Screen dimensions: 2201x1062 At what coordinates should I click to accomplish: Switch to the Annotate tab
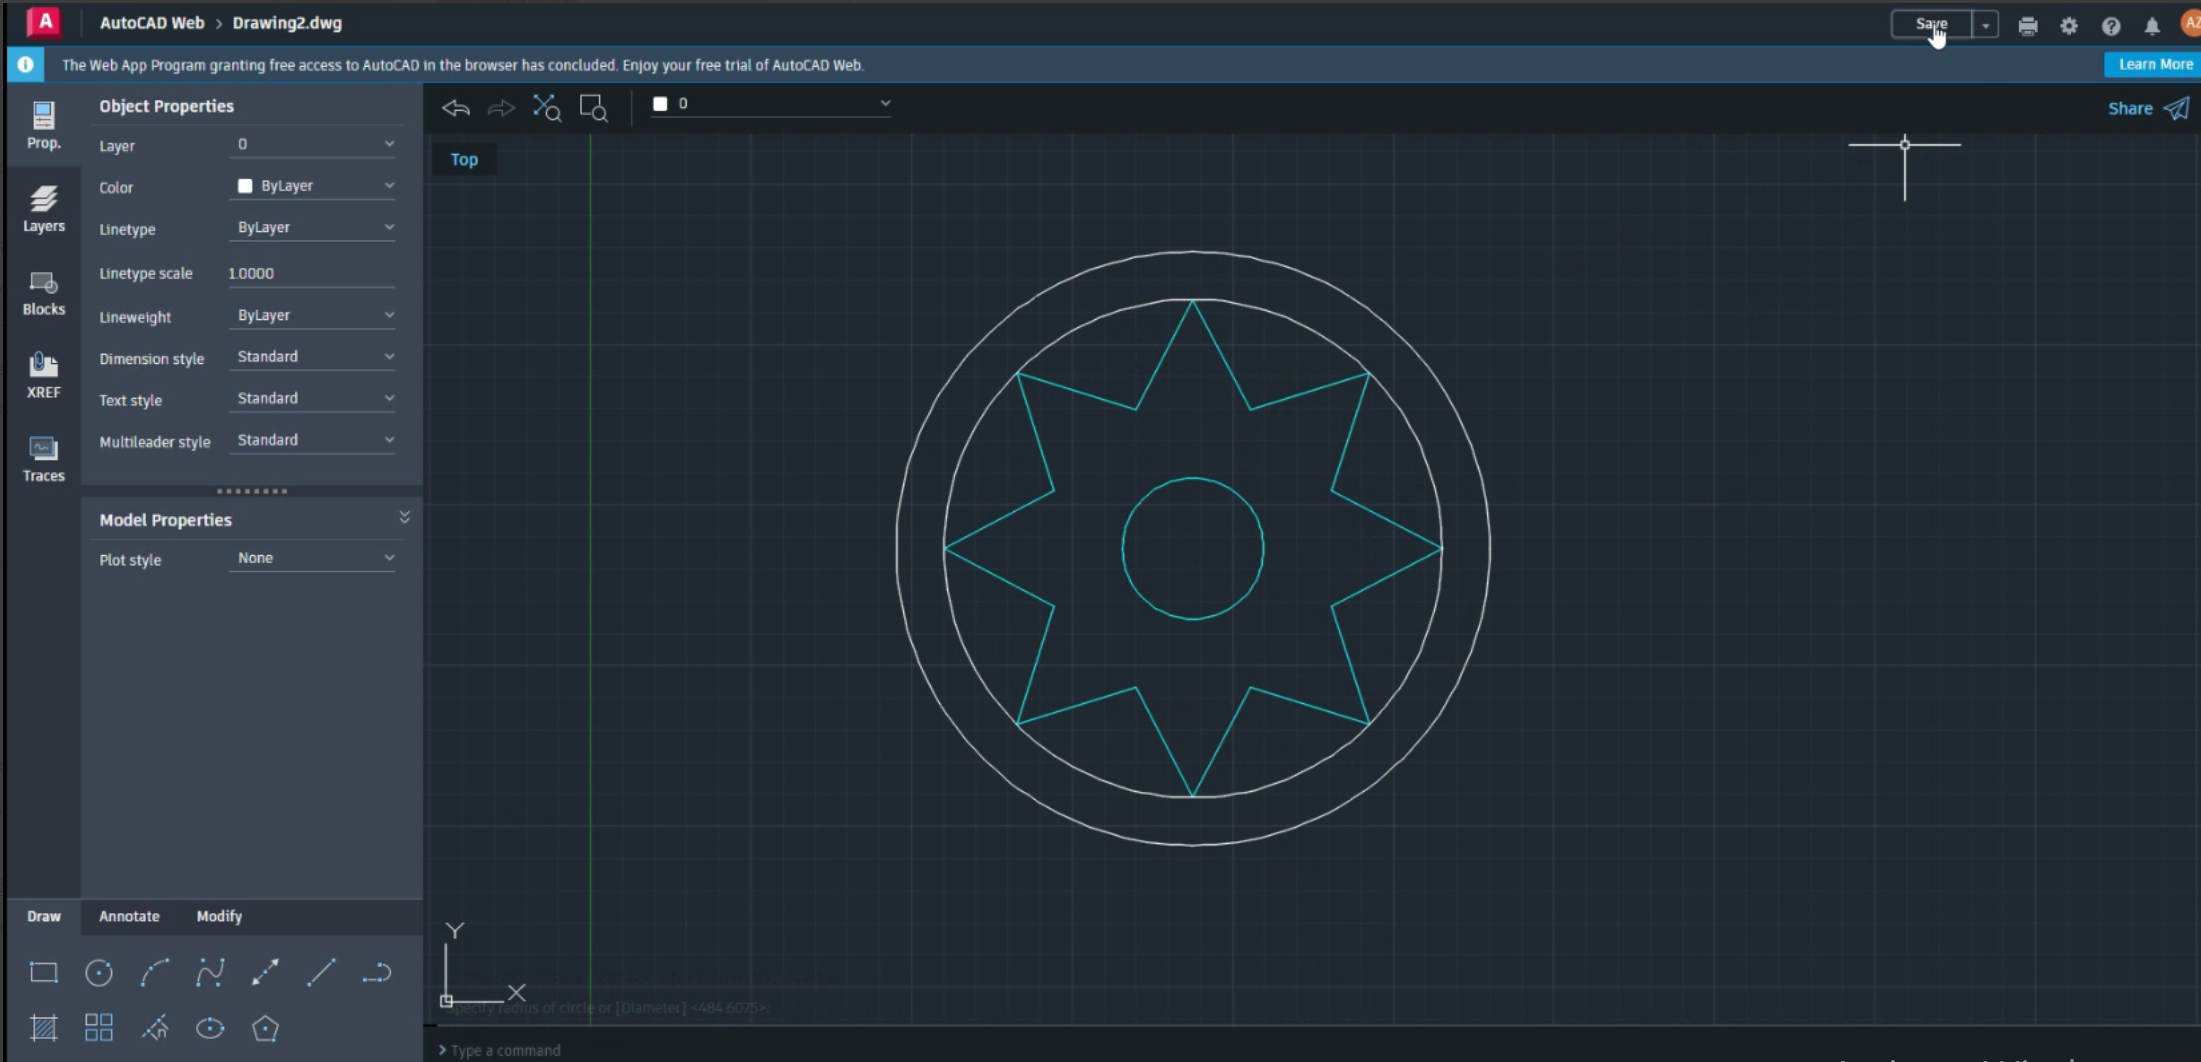129,916
